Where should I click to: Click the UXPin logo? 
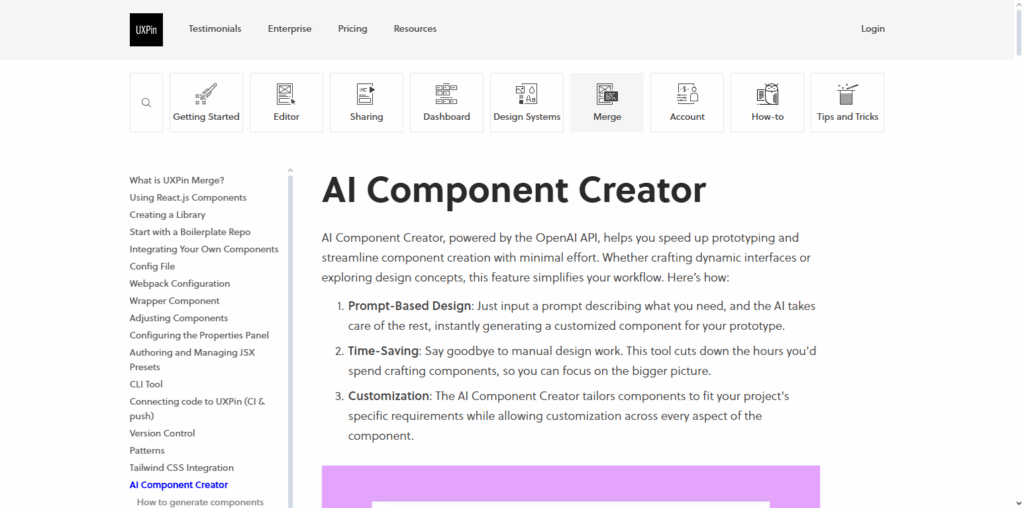146,29
